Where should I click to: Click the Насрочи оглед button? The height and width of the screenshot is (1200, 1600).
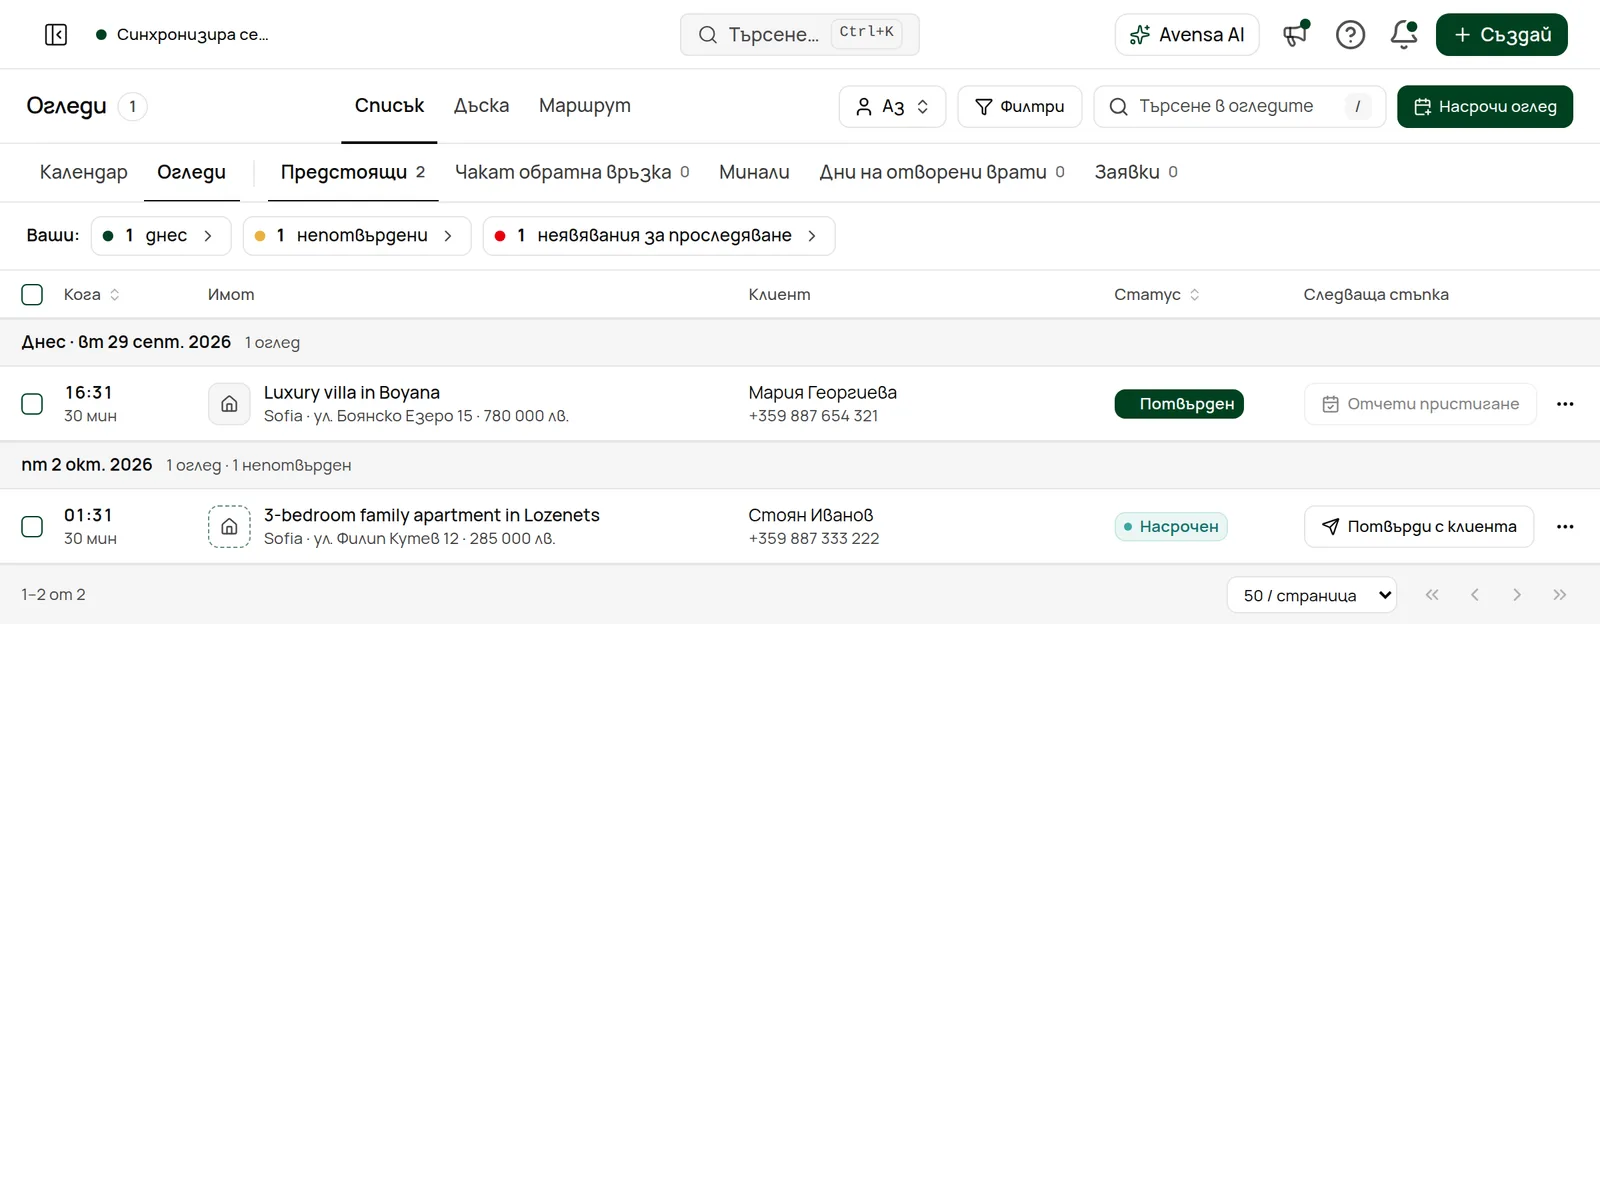[1484, 107]
